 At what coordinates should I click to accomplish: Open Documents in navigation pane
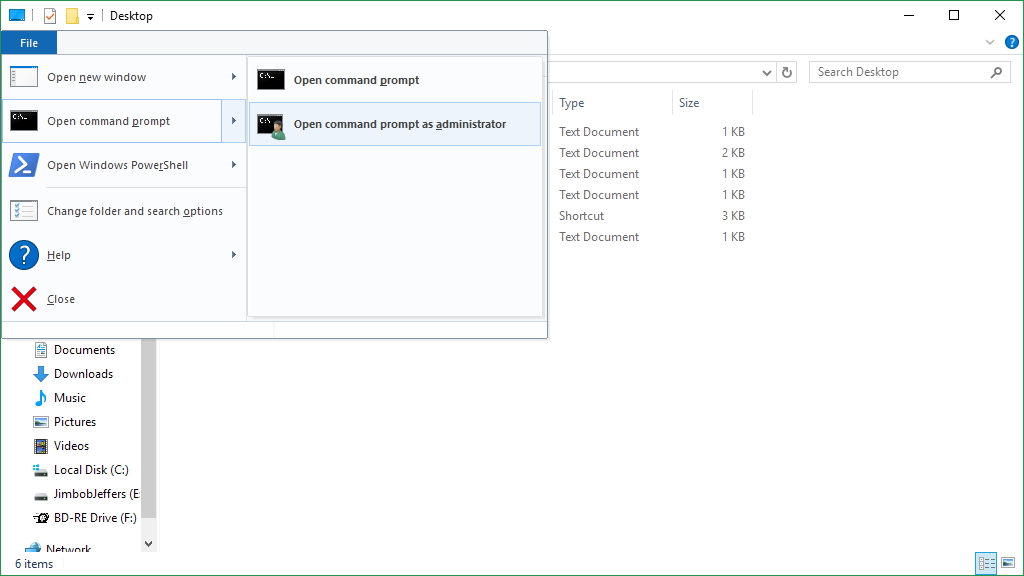(x=84, y=350)
